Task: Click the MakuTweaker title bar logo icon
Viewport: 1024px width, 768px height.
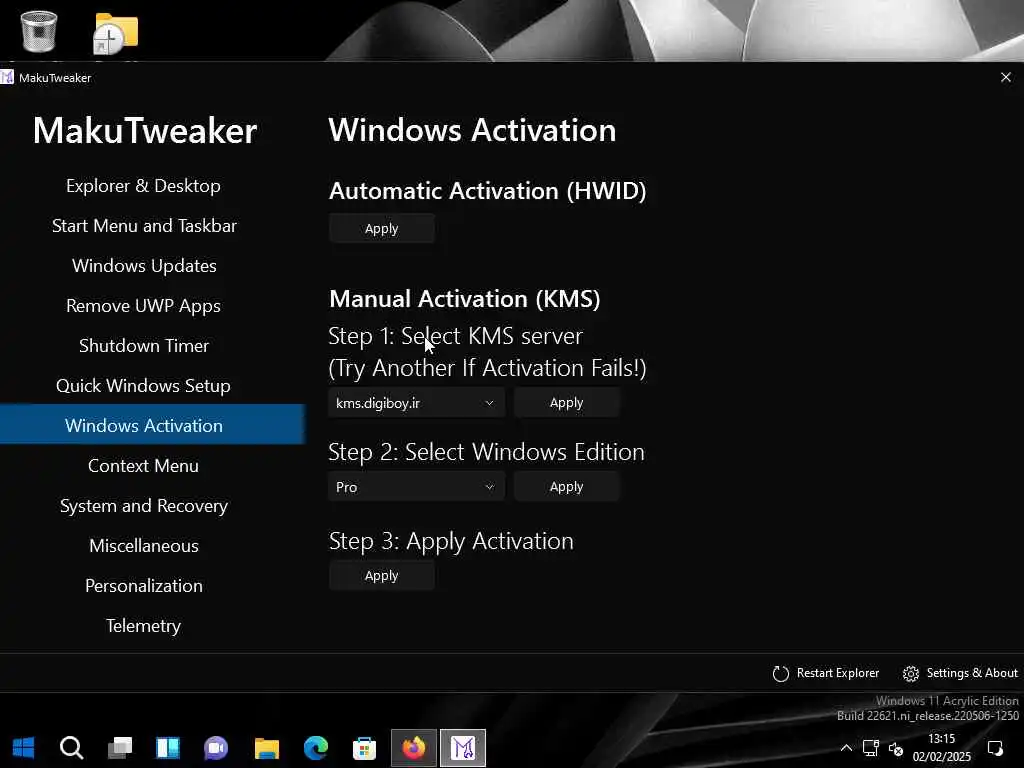Action: (7, 77)
